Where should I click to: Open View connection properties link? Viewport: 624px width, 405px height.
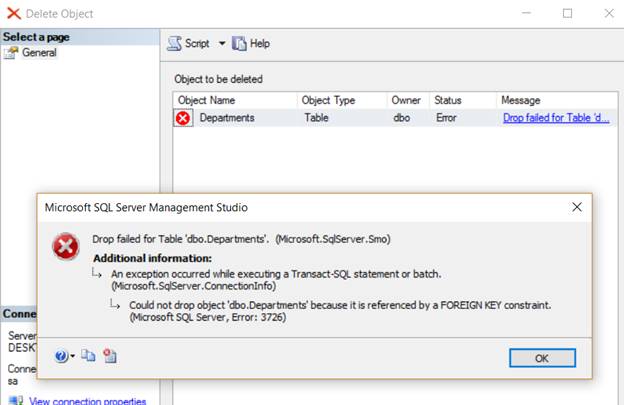[x=88, y=401]
